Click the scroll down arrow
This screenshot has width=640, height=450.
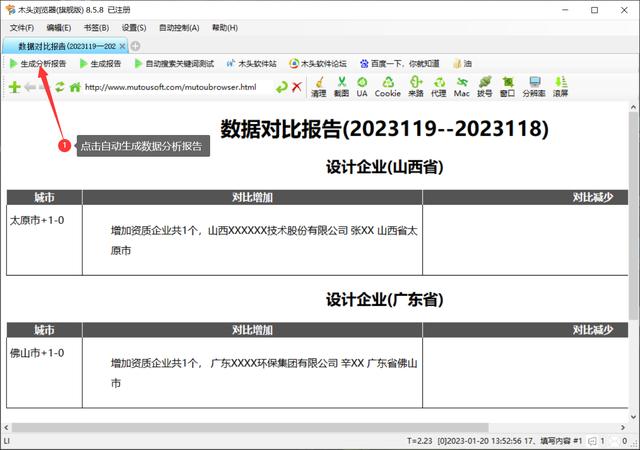(633, 417)
